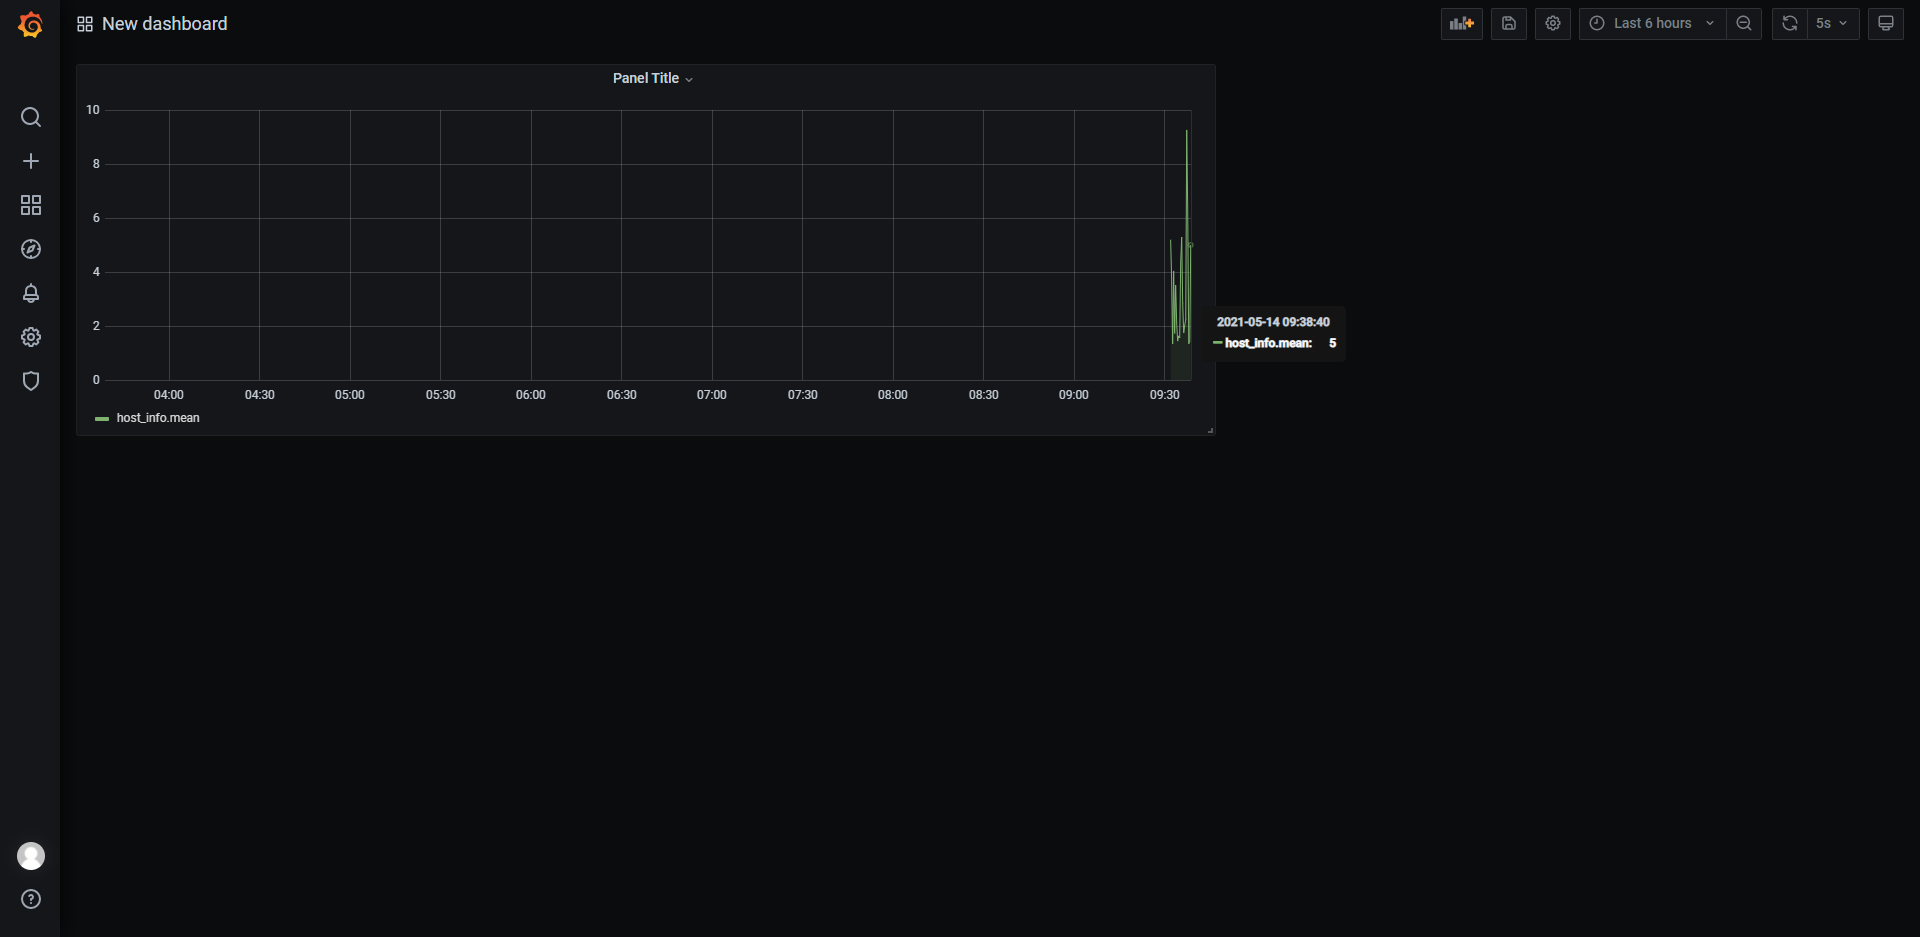Click the 07:00 time axis label
This screenshot has width=1920, height=937.
coord(712,395)
